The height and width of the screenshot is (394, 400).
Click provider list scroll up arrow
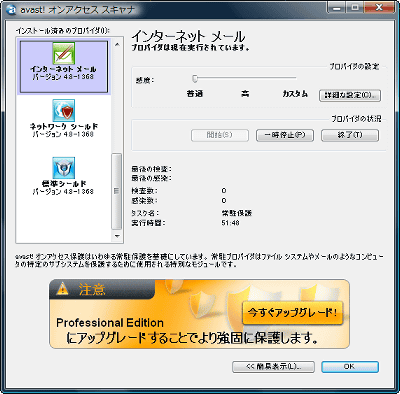click(117, 44)
